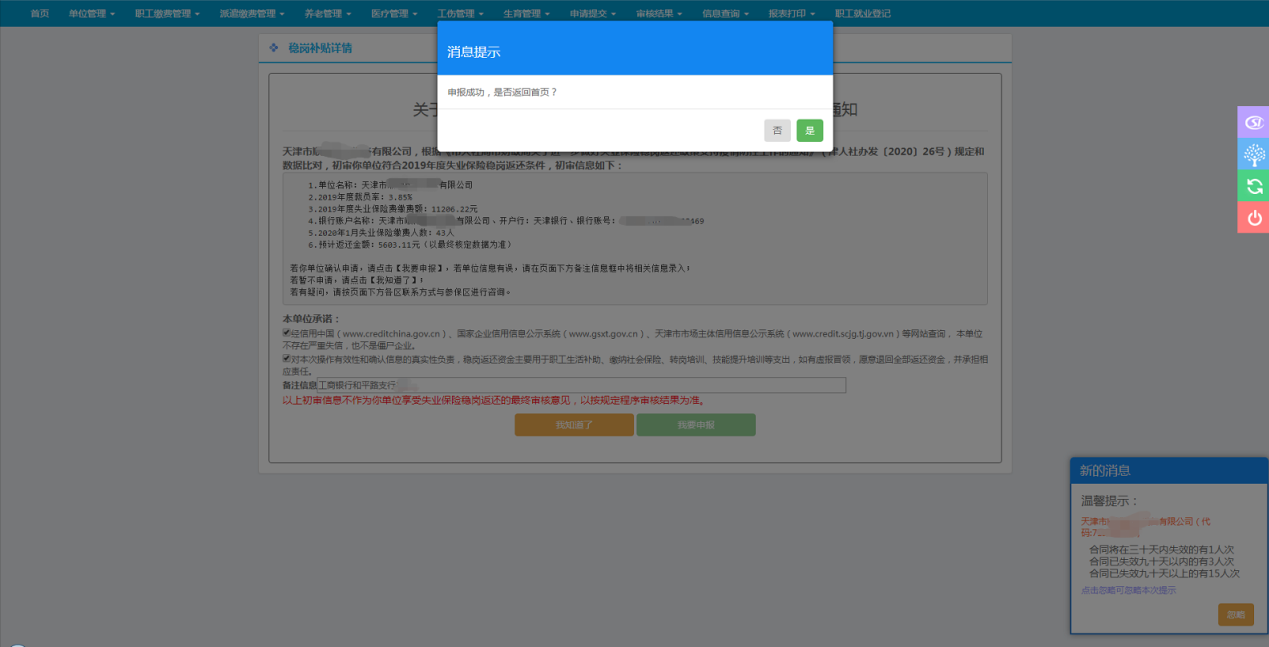Click the green refresh icon on the right sidebar
1269x647 pixels.
point(1253,186)
